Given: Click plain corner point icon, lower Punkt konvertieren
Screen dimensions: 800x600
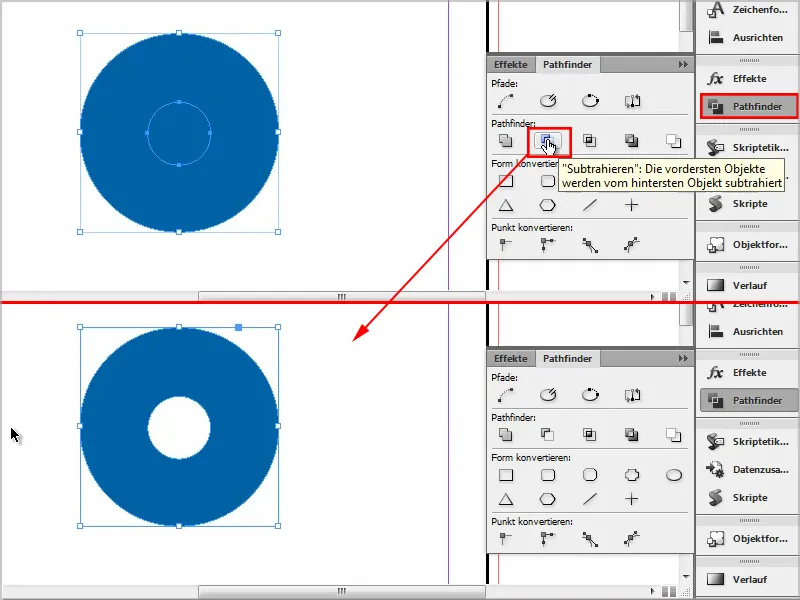Looking at the screenshot, I should click(x=506, y=539).
